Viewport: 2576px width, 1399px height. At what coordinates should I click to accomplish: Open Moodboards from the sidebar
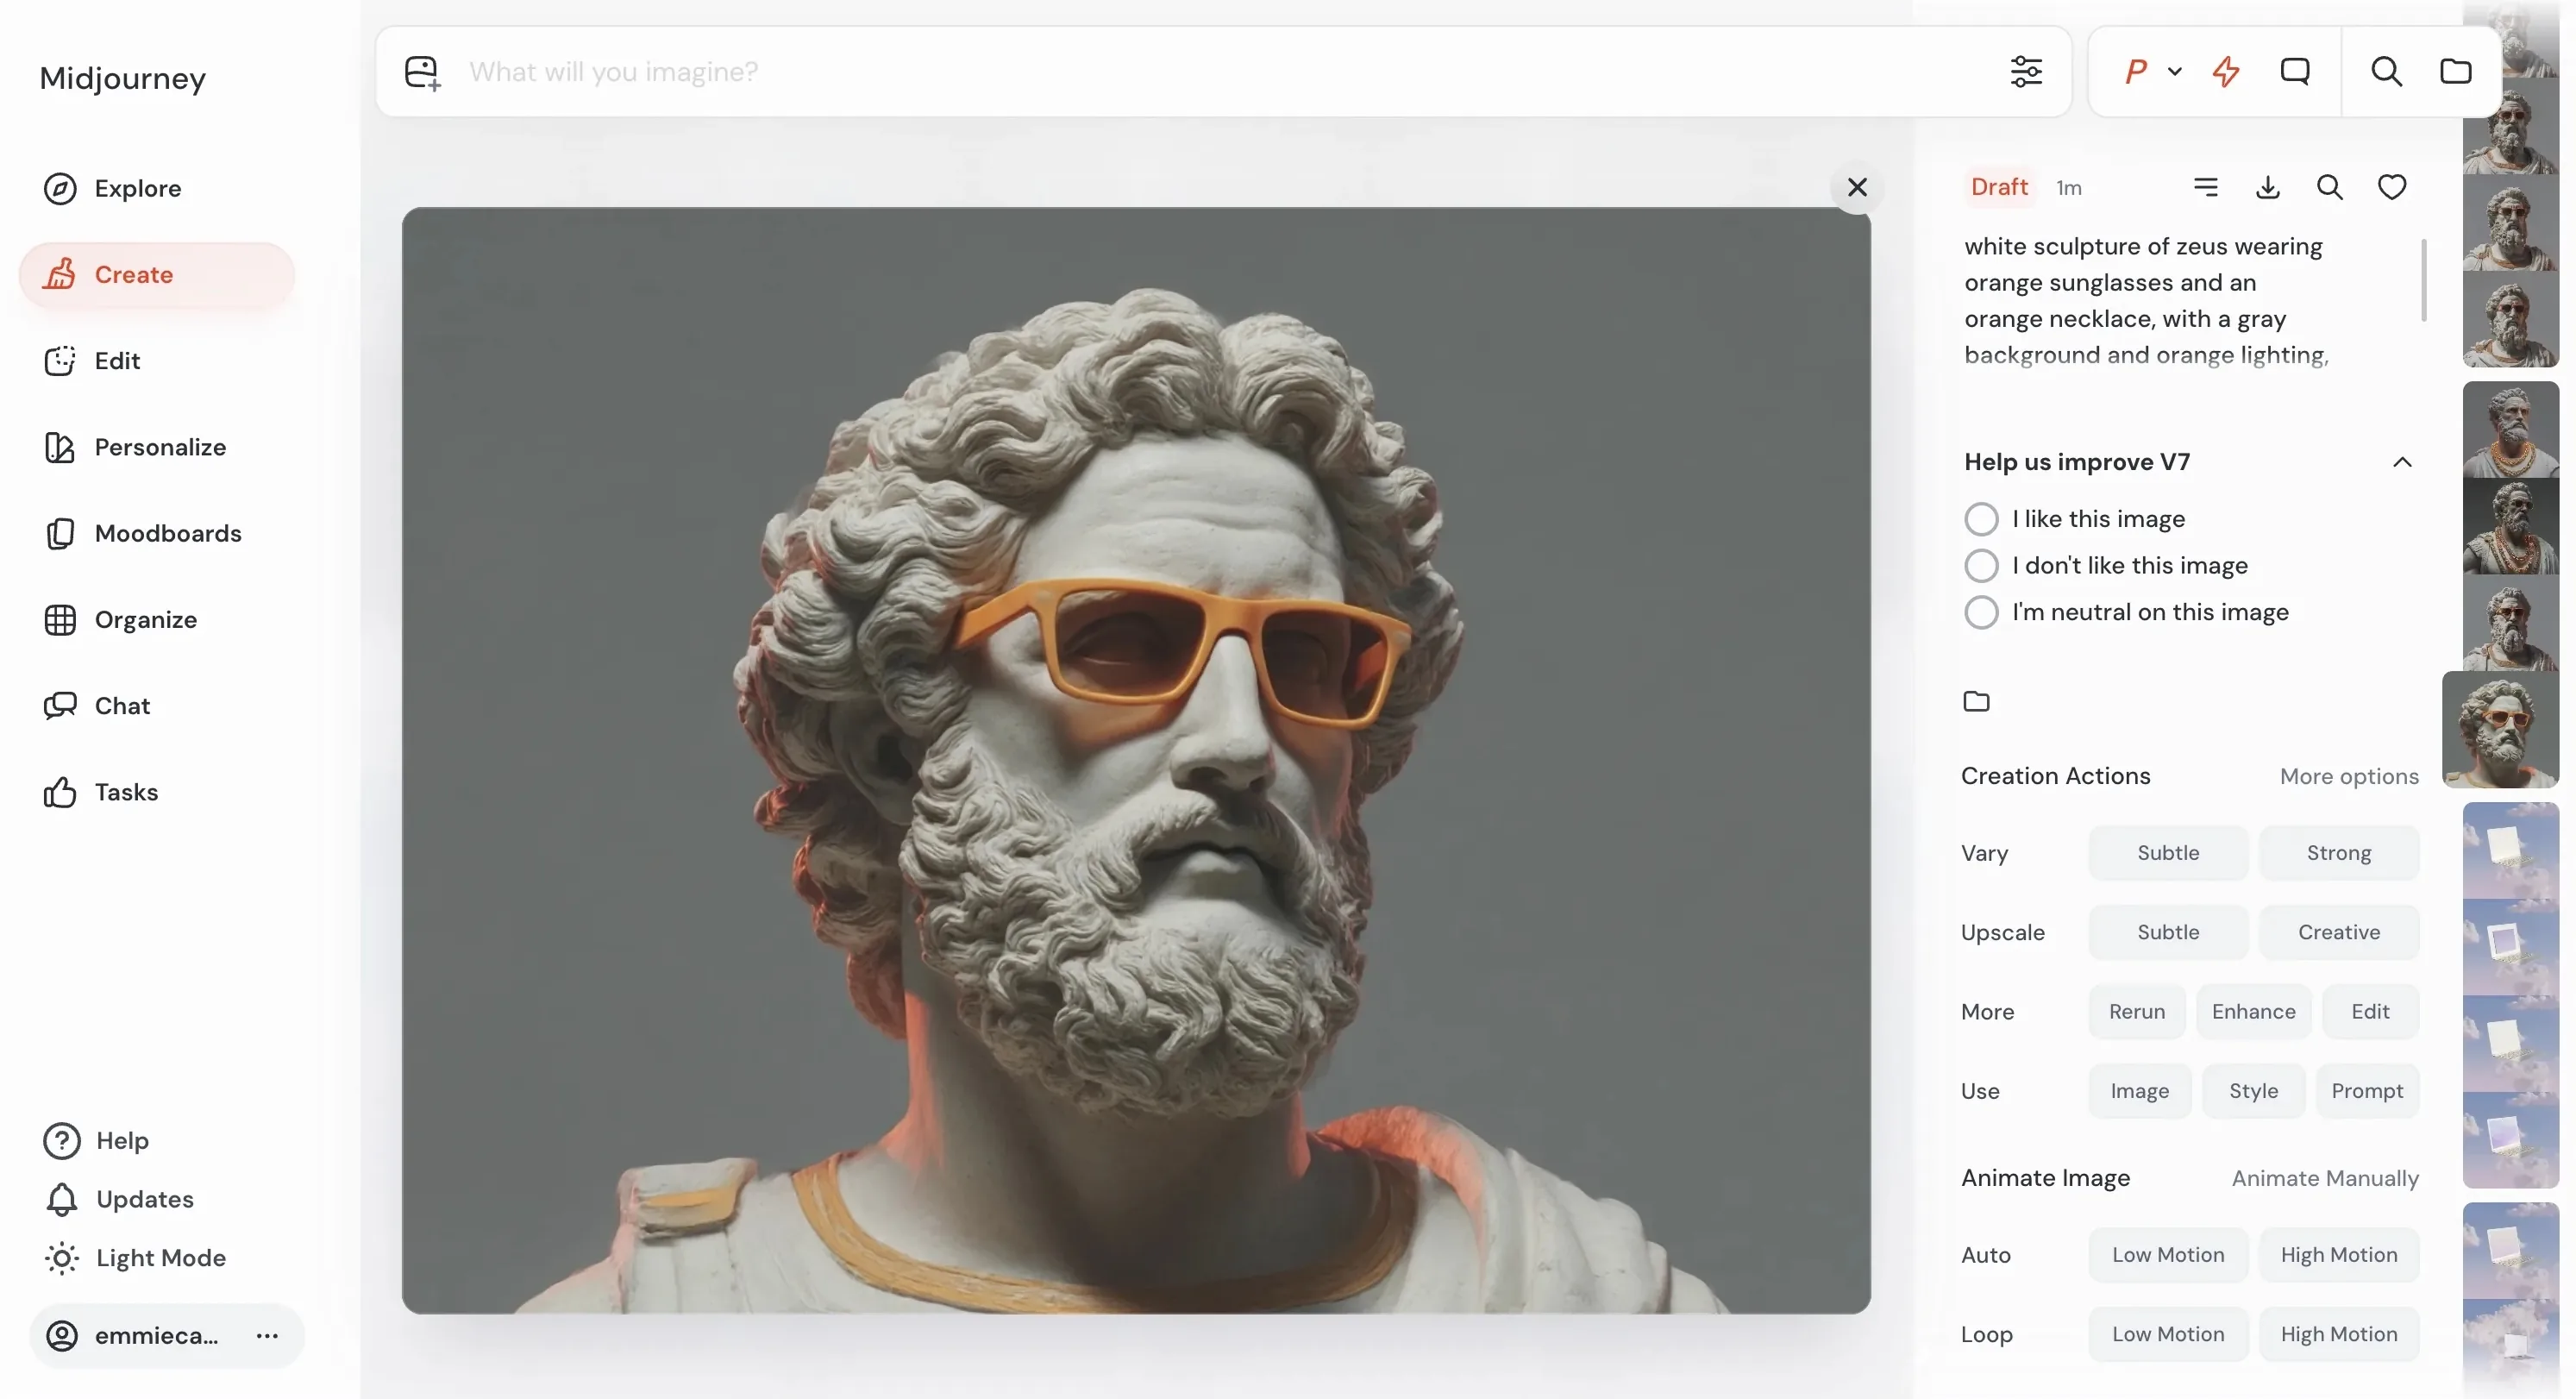(x=167, y=533)
